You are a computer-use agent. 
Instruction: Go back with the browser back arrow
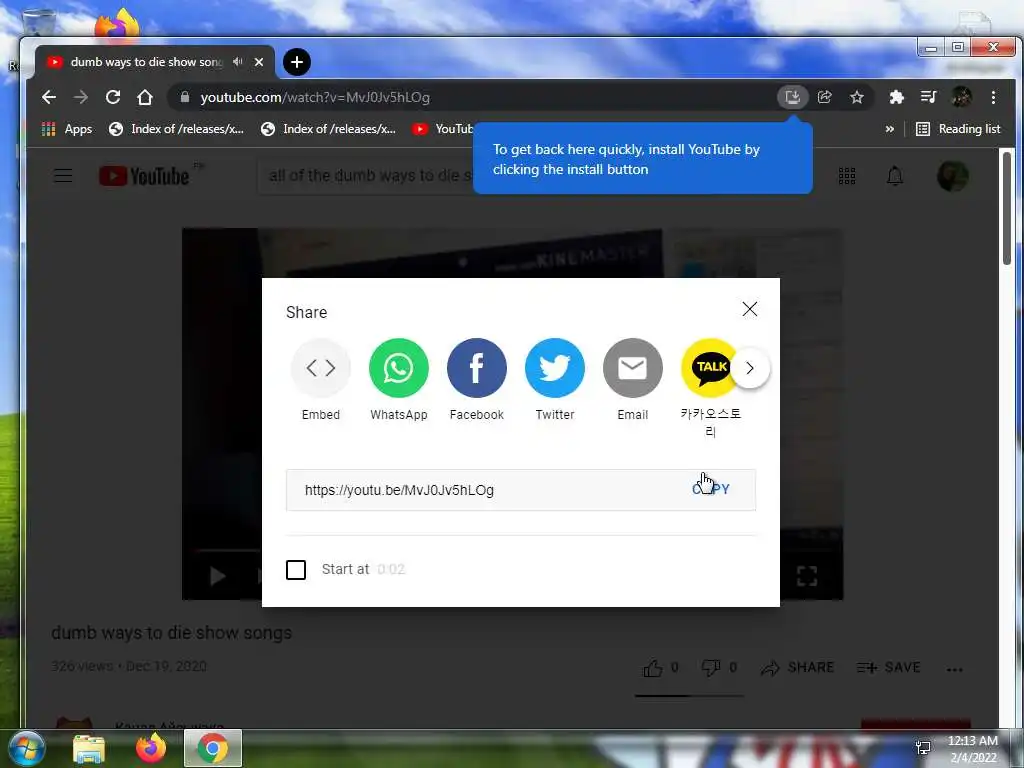[49, 97]
